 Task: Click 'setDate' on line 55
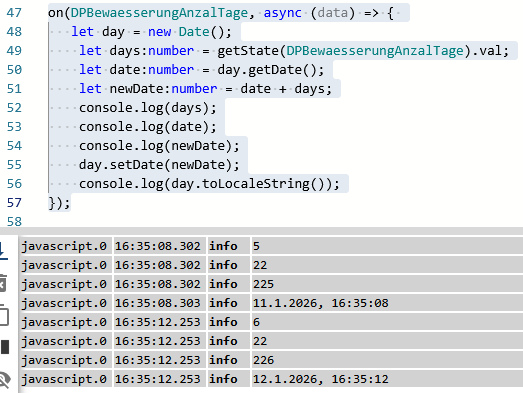point(137,165)
